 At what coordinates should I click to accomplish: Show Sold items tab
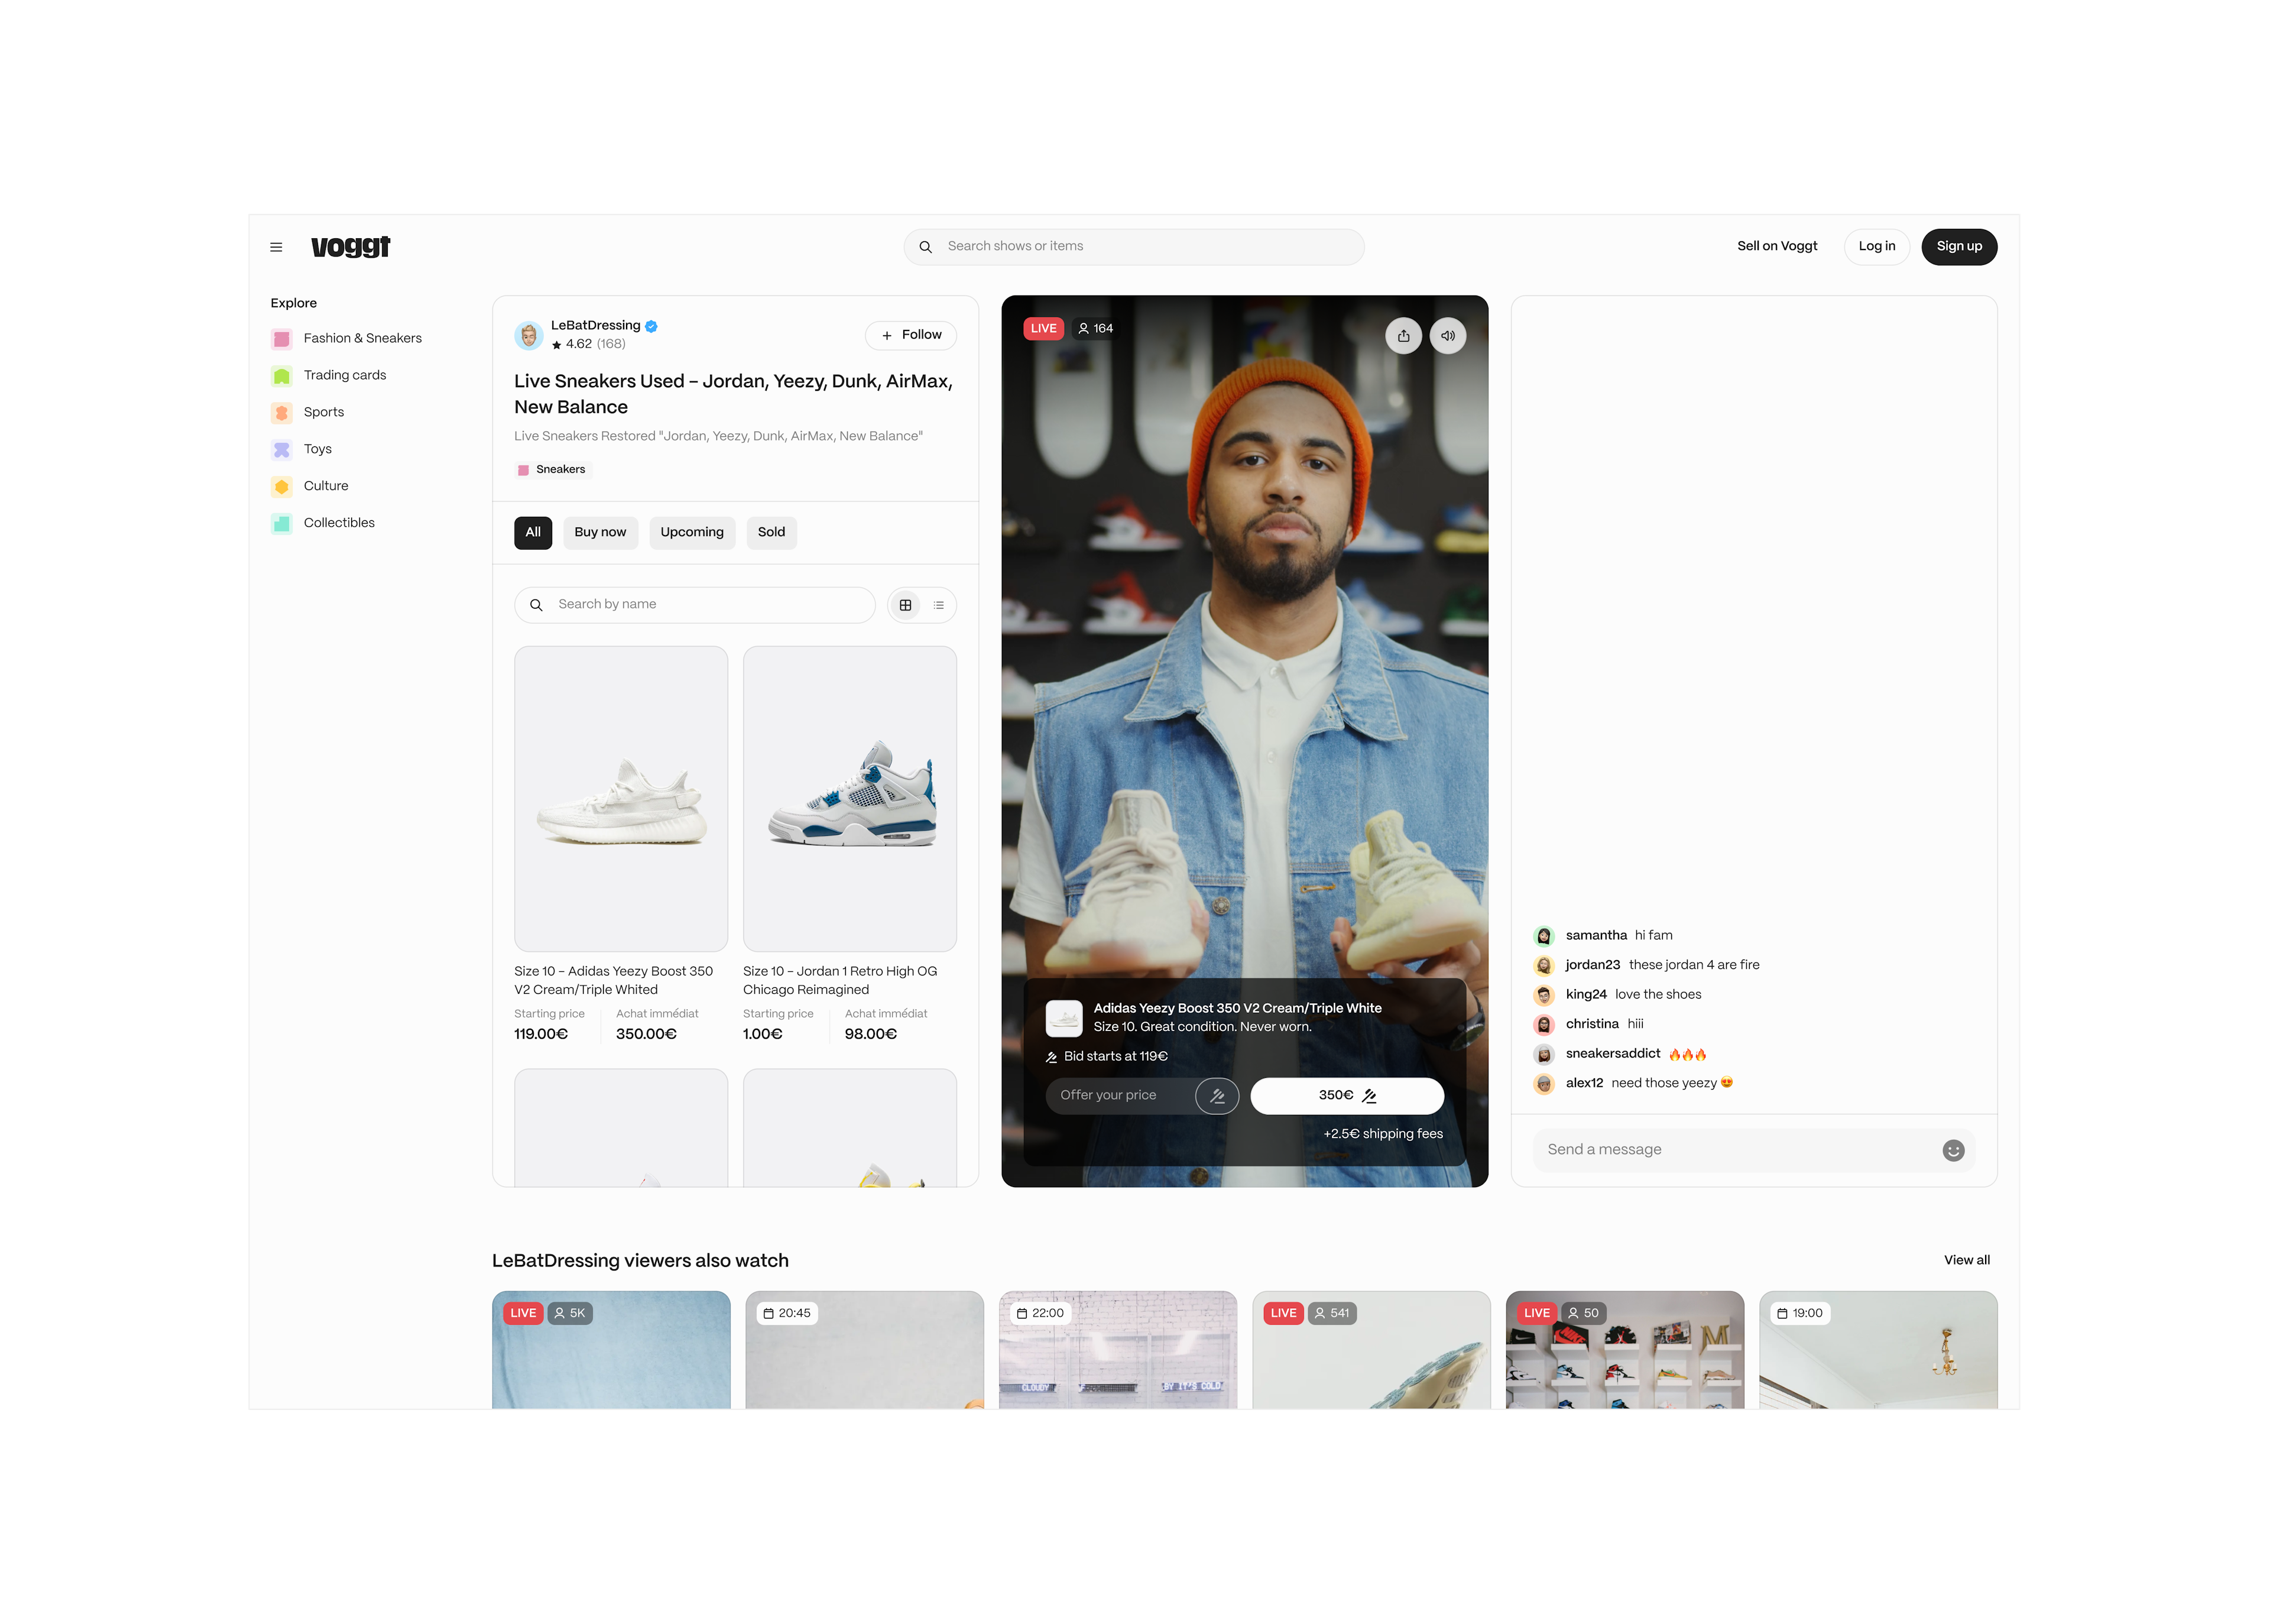770,532
